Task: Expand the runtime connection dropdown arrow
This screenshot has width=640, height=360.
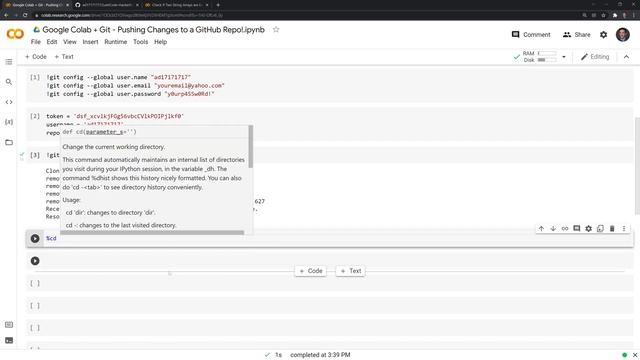Action: (x=564, y=57)
